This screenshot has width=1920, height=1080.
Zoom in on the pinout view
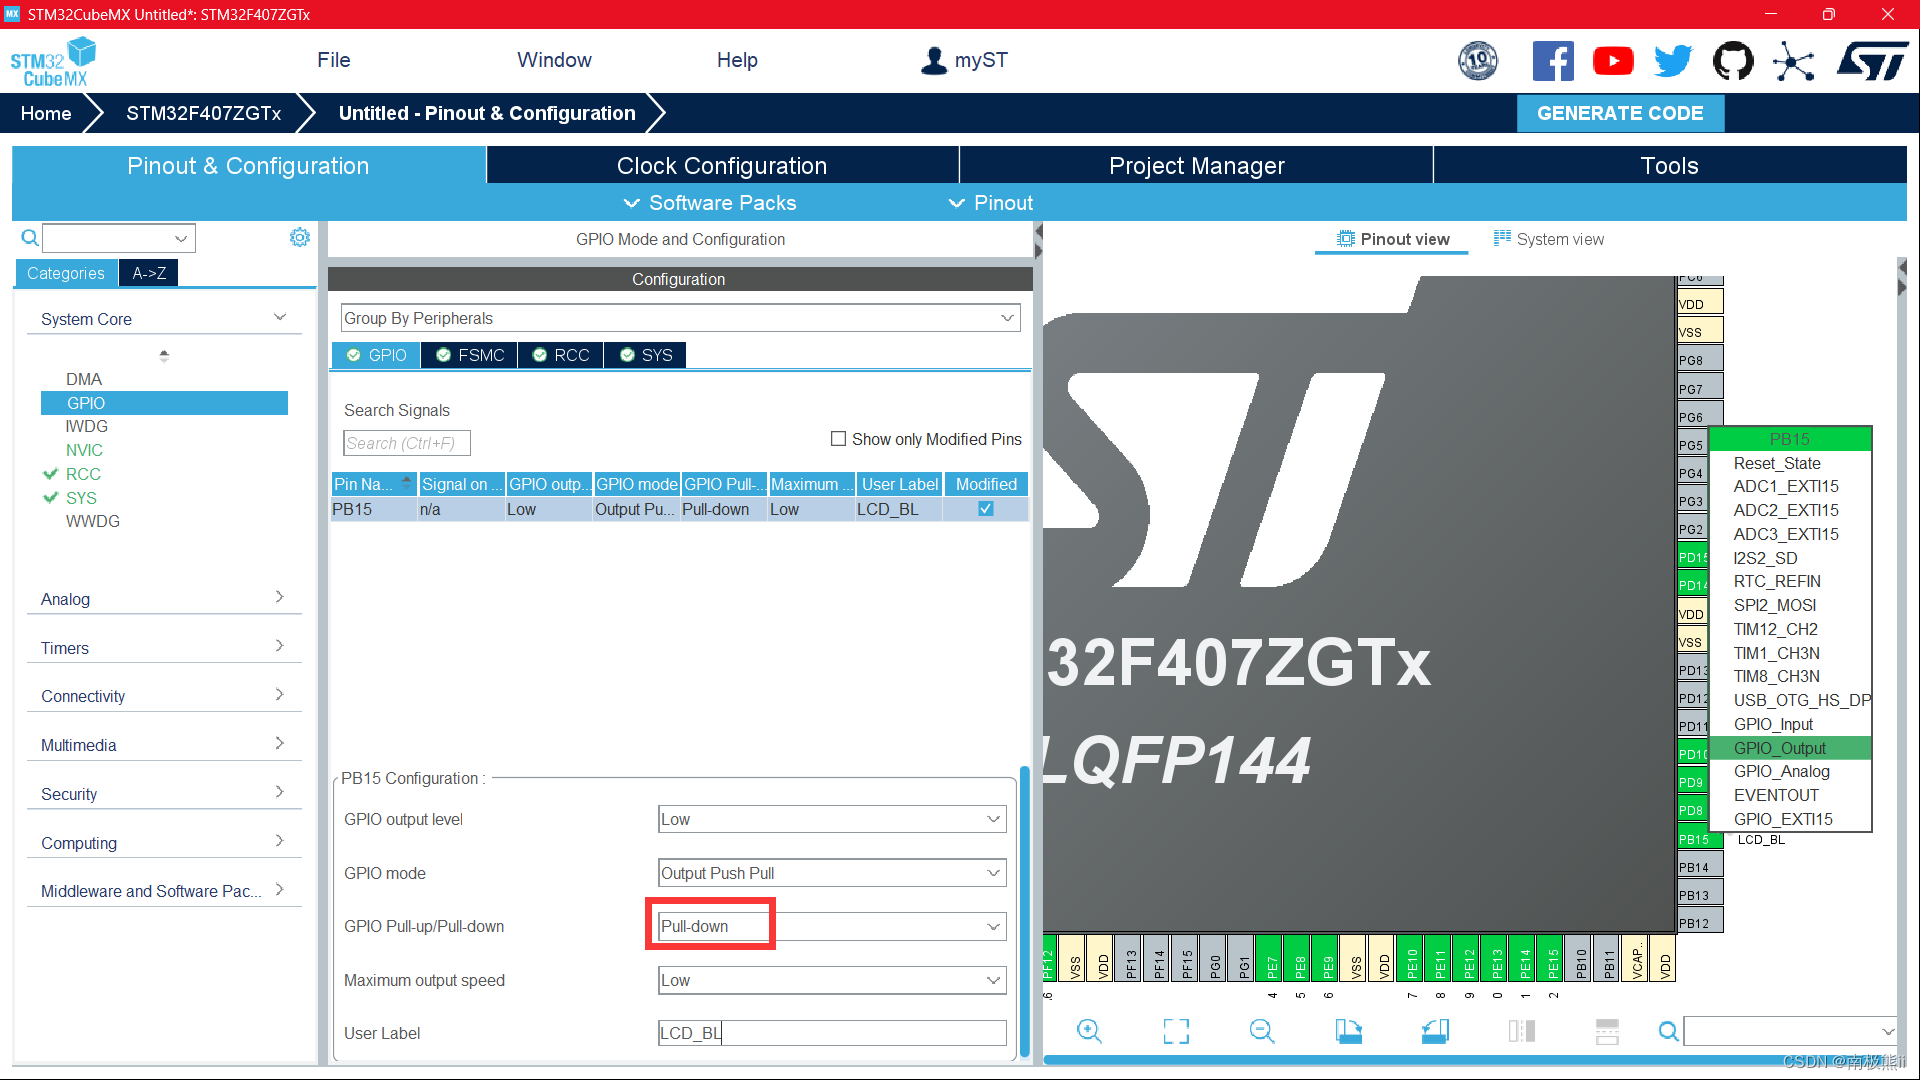(1089, 1030)
